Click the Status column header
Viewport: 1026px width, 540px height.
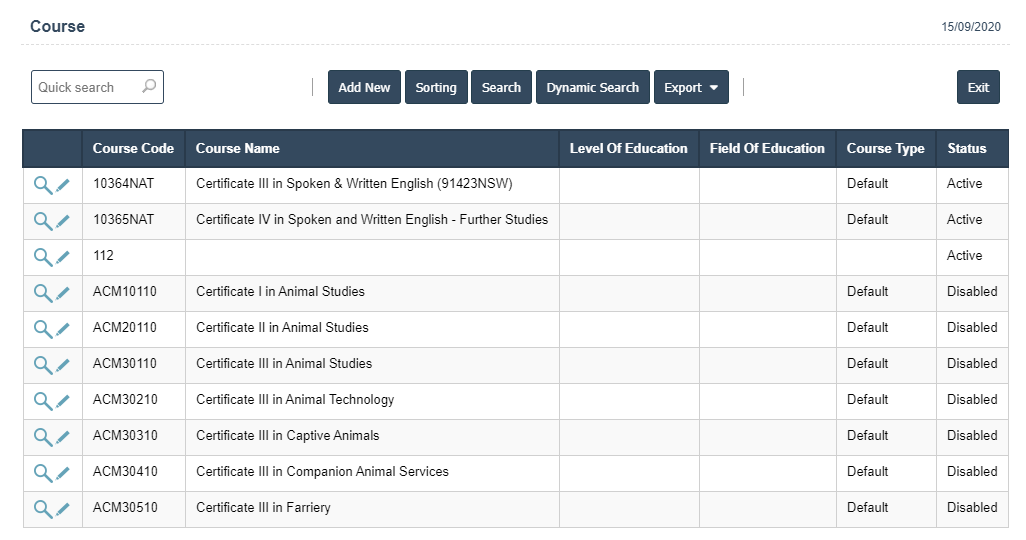point(967,148)
